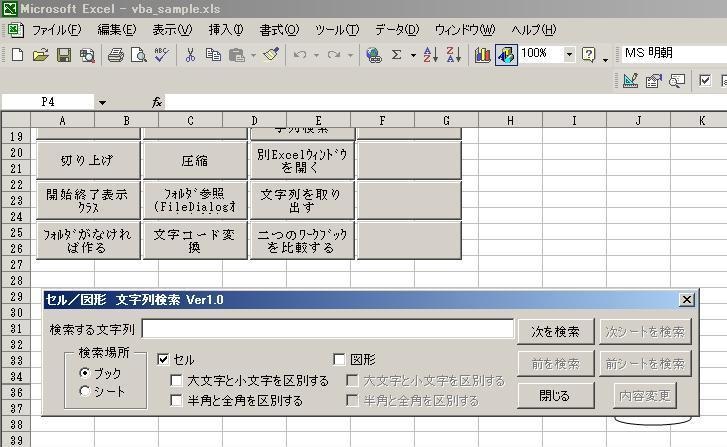Viewport: 727px width, 447px height.
Task: Click the AutoSum sigma icon
Action: (x=396, y=55)
